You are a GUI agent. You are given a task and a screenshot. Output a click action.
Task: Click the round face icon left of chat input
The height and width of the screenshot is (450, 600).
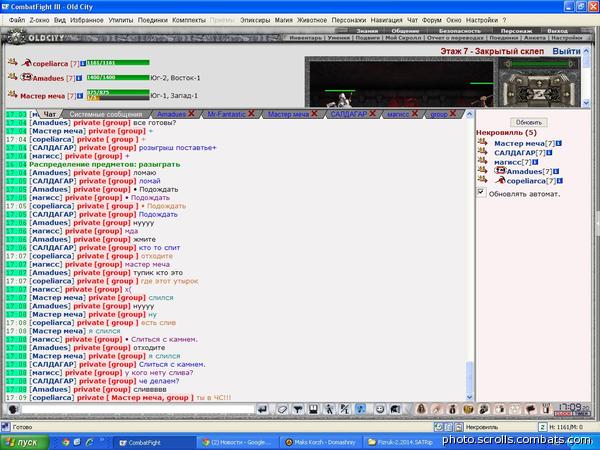point(13,409)
